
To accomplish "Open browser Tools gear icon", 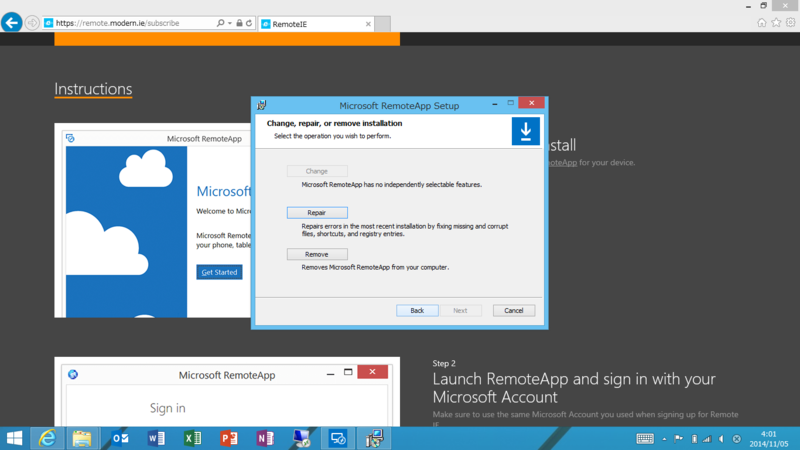I will point(790,22).
